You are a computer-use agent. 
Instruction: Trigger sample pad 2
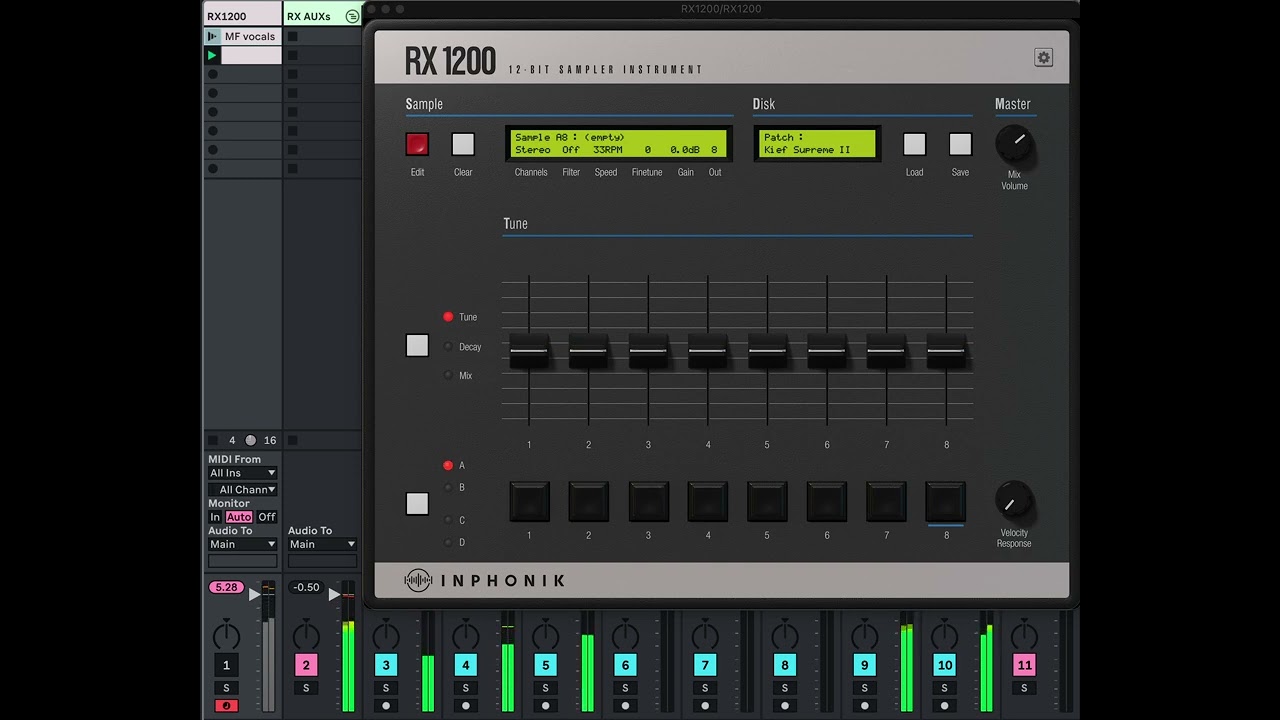pos(588,501)
